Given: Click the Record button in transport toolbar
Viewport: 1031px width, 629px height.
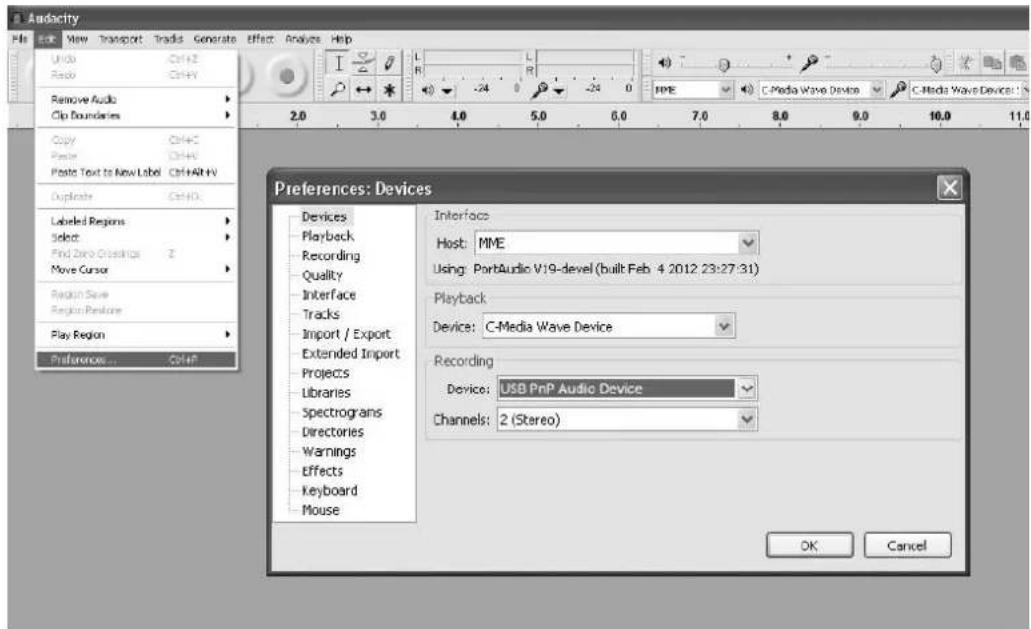Looking at the screenshot, I should point(287,76).
